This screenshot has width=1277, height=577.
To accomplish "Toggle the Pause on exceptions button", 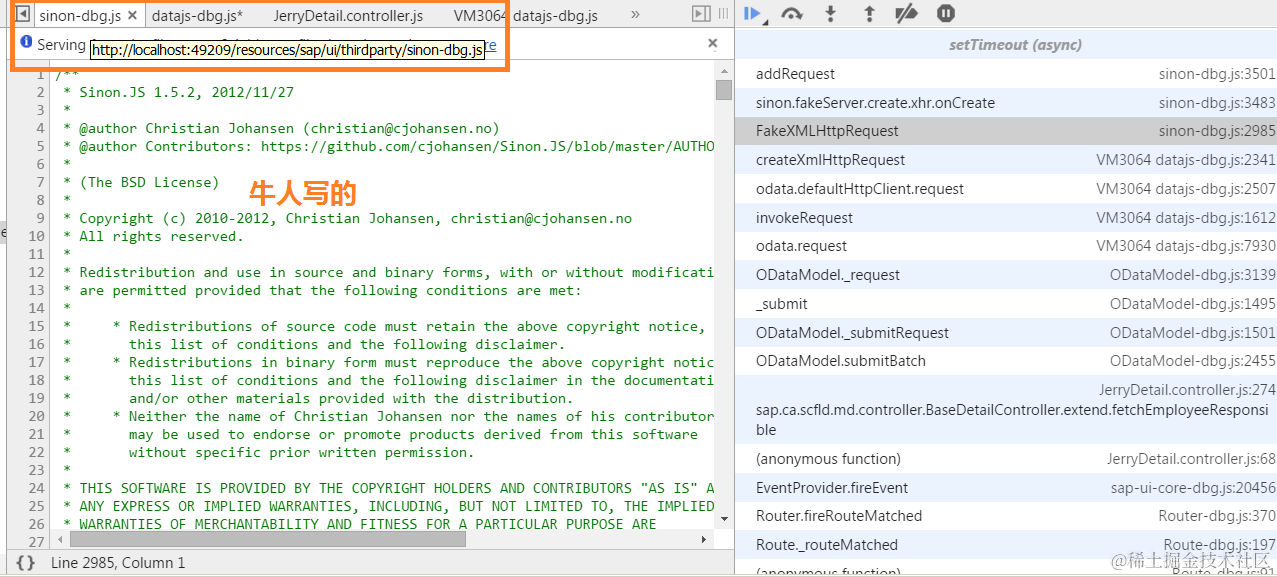I will (946, 14).
